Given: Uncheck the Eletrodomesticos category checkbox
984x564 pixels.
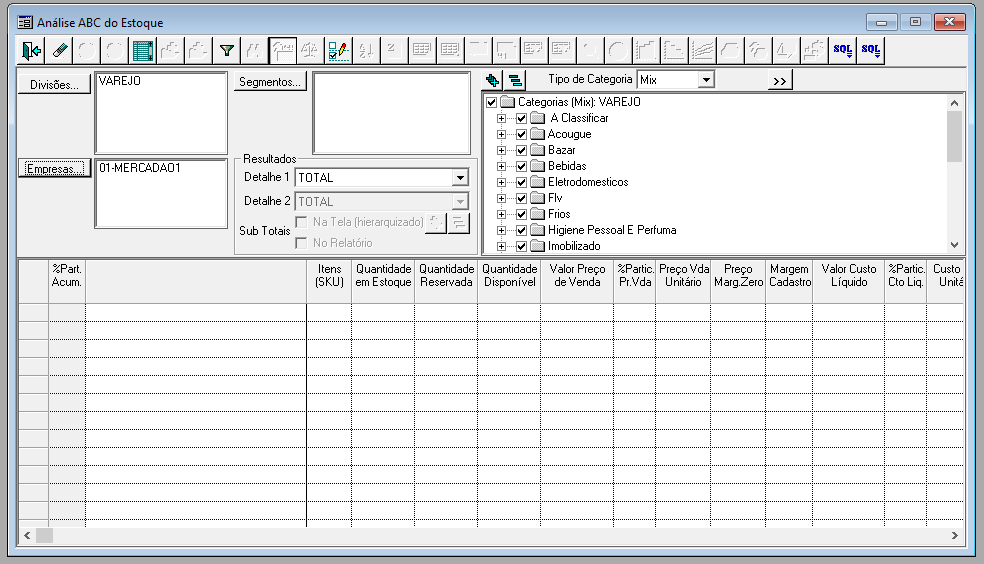Looking at the screenshot, I should coord(521,182).
